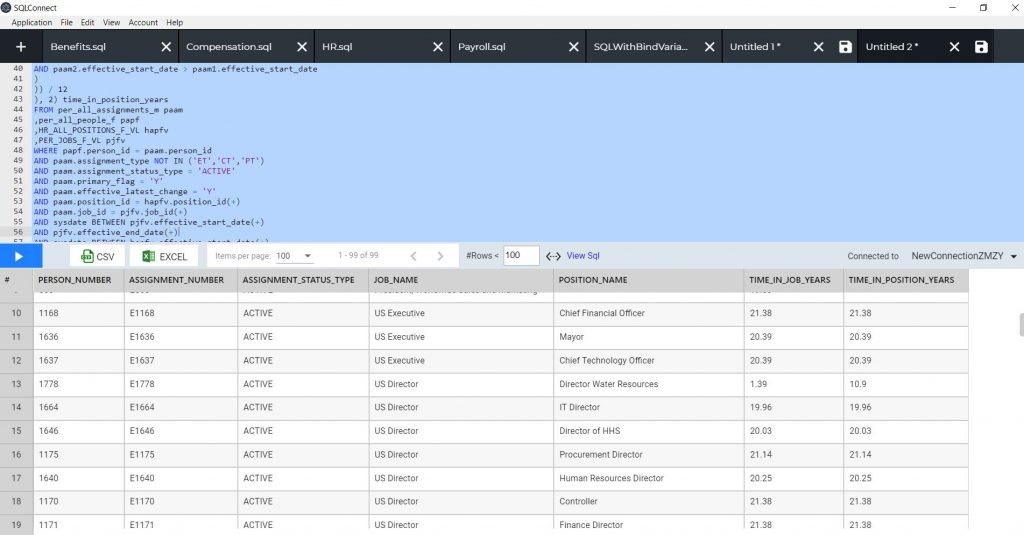Select row number 16 in results

point(16,454)
